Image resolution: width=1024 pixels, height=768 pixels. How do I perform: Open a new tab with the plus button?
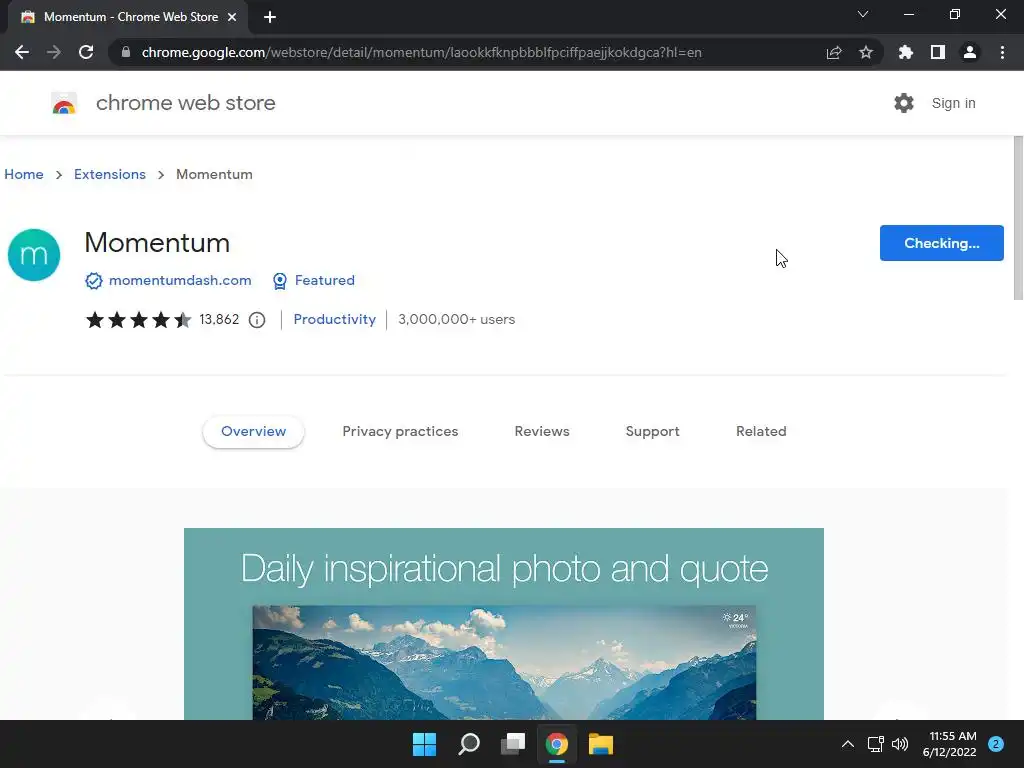[x=270, y=17]
